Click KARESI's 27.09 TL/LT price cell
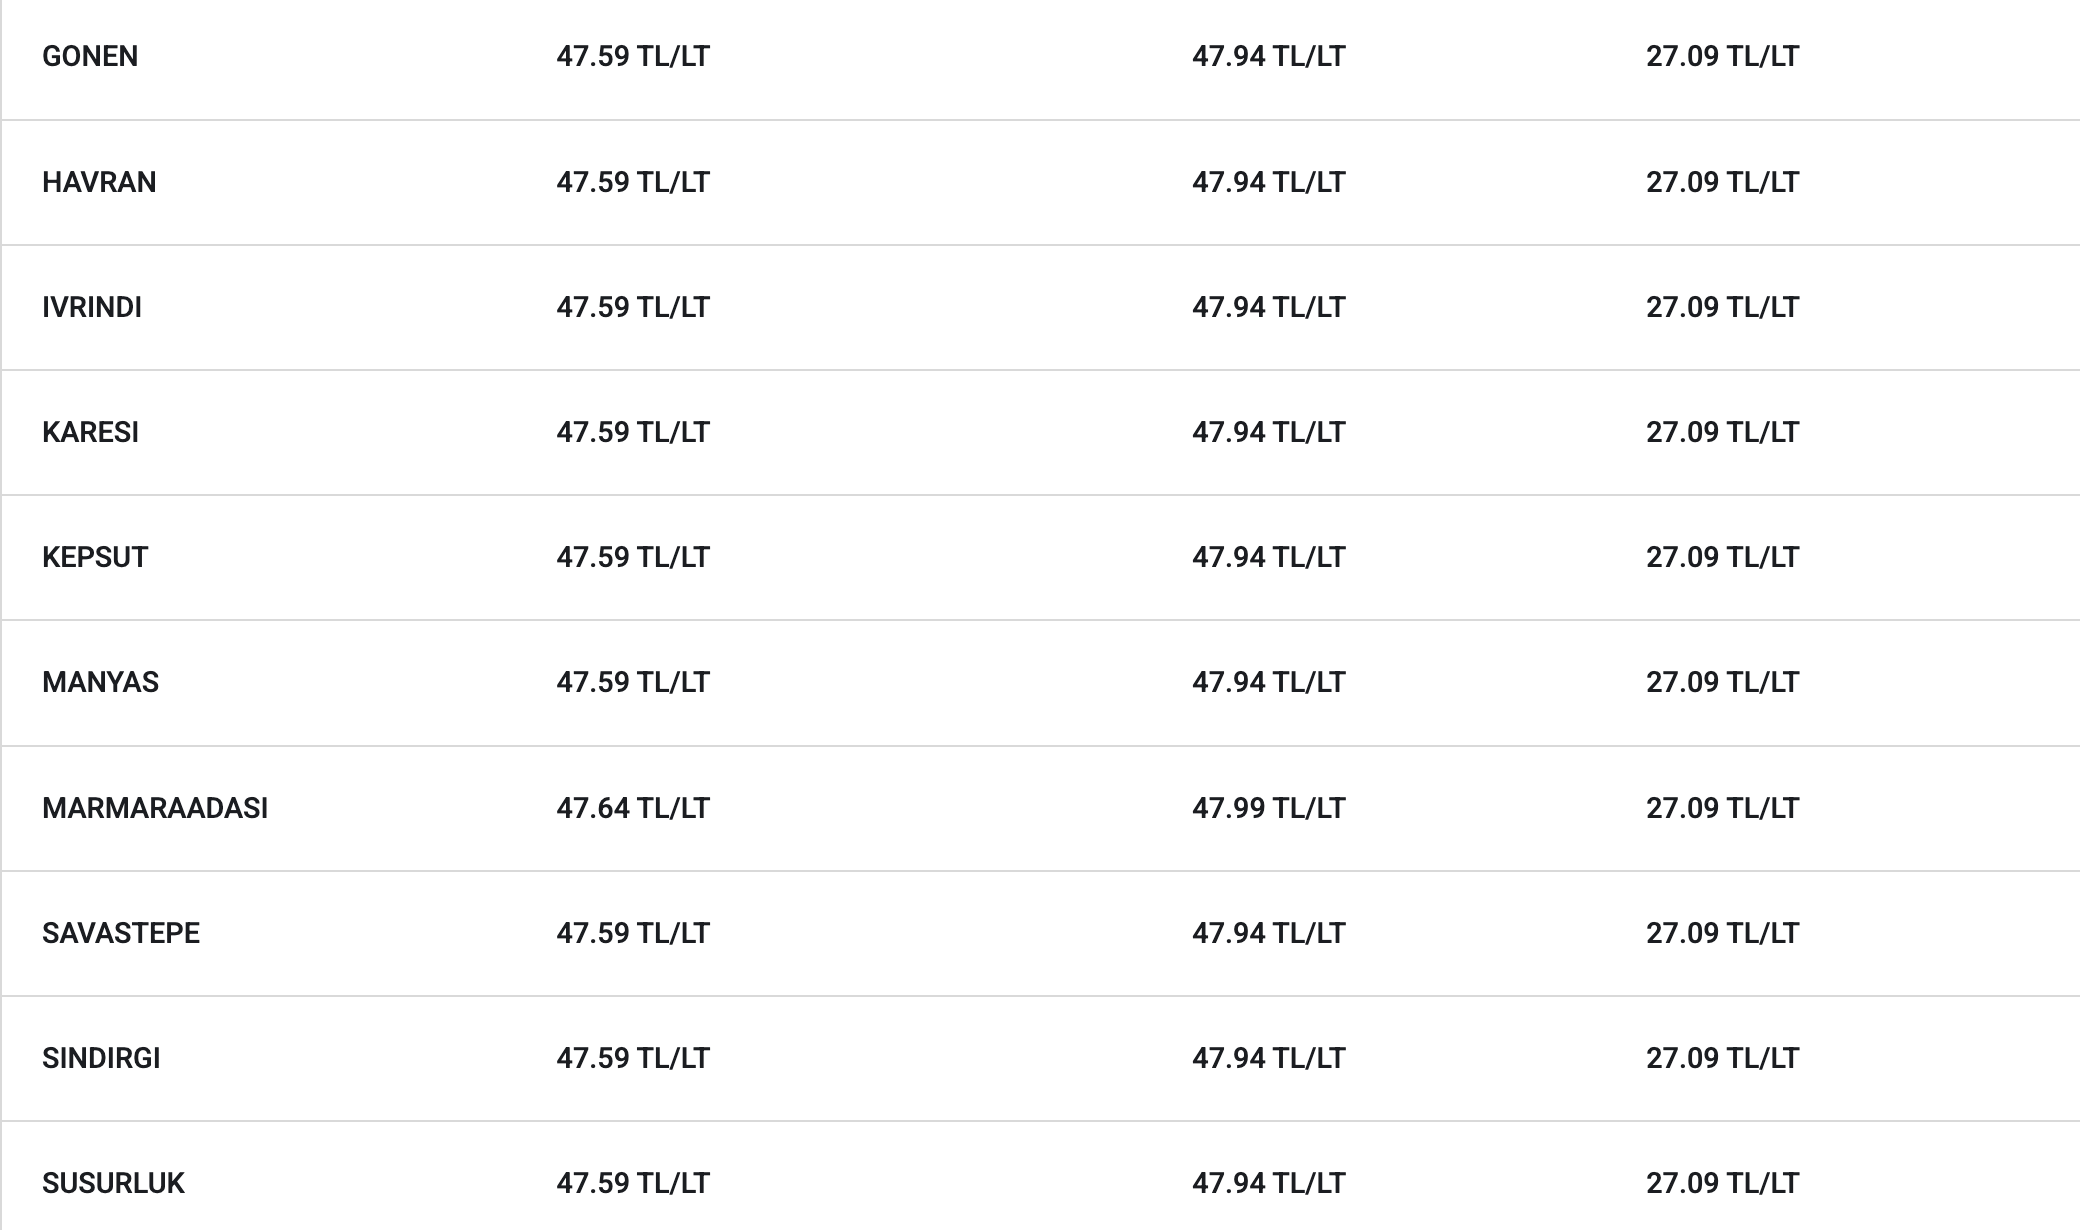Screen dimensions: 2080x1230 point(1723,432)
